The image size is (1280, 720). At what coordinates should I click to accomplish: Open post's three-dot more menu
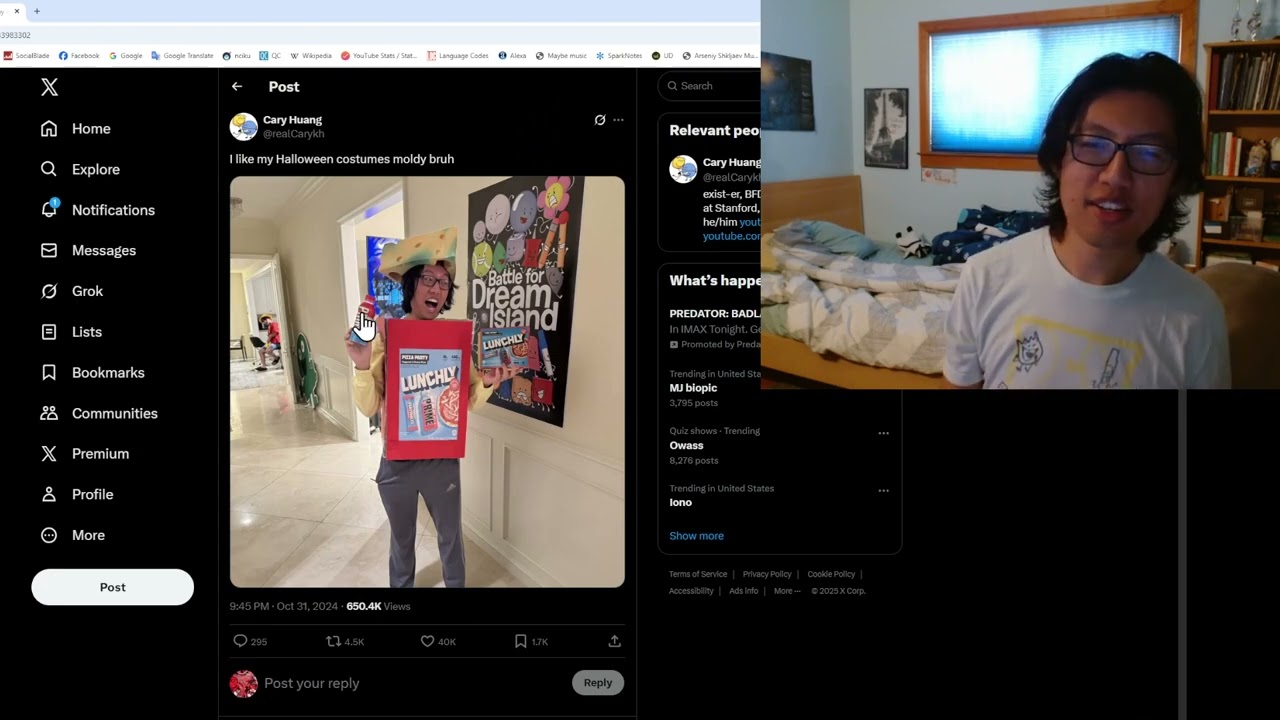point(618,120)
